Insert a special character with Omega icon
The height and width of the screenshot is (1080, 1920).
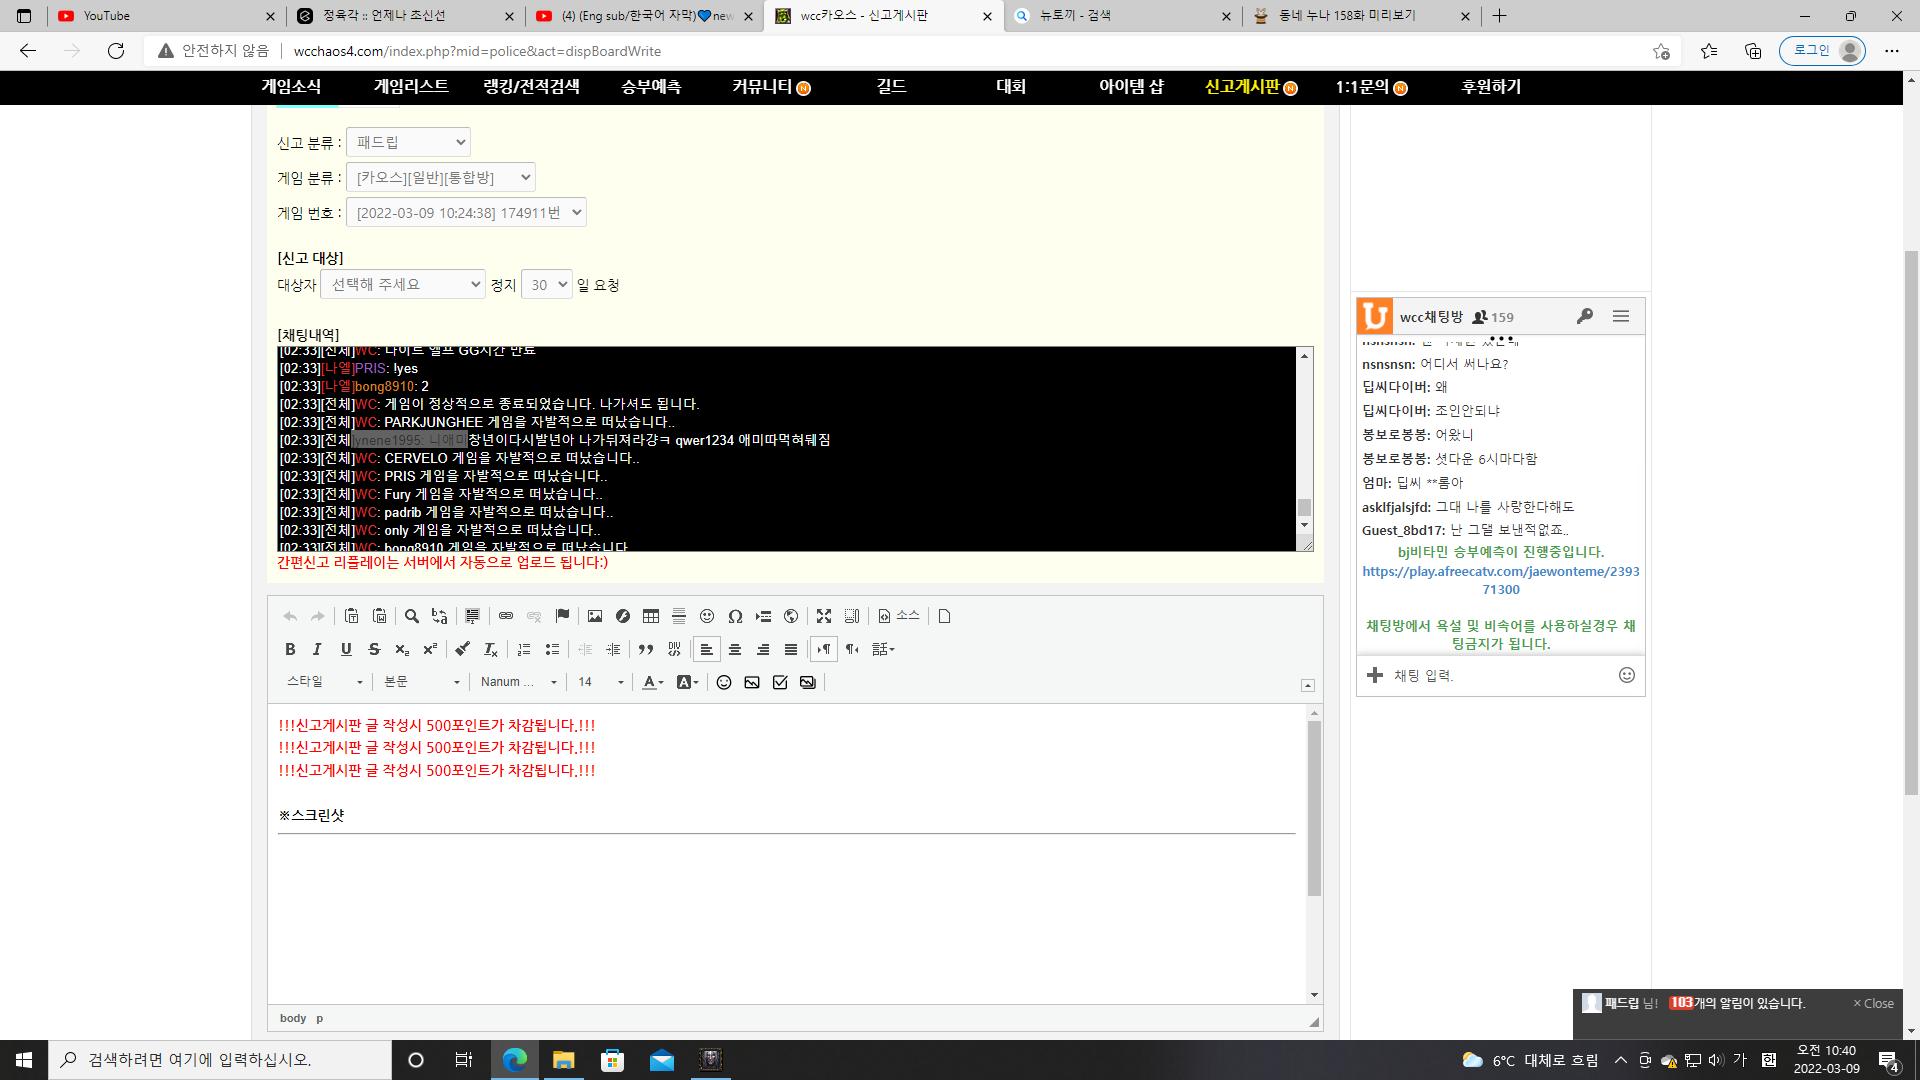735,616
